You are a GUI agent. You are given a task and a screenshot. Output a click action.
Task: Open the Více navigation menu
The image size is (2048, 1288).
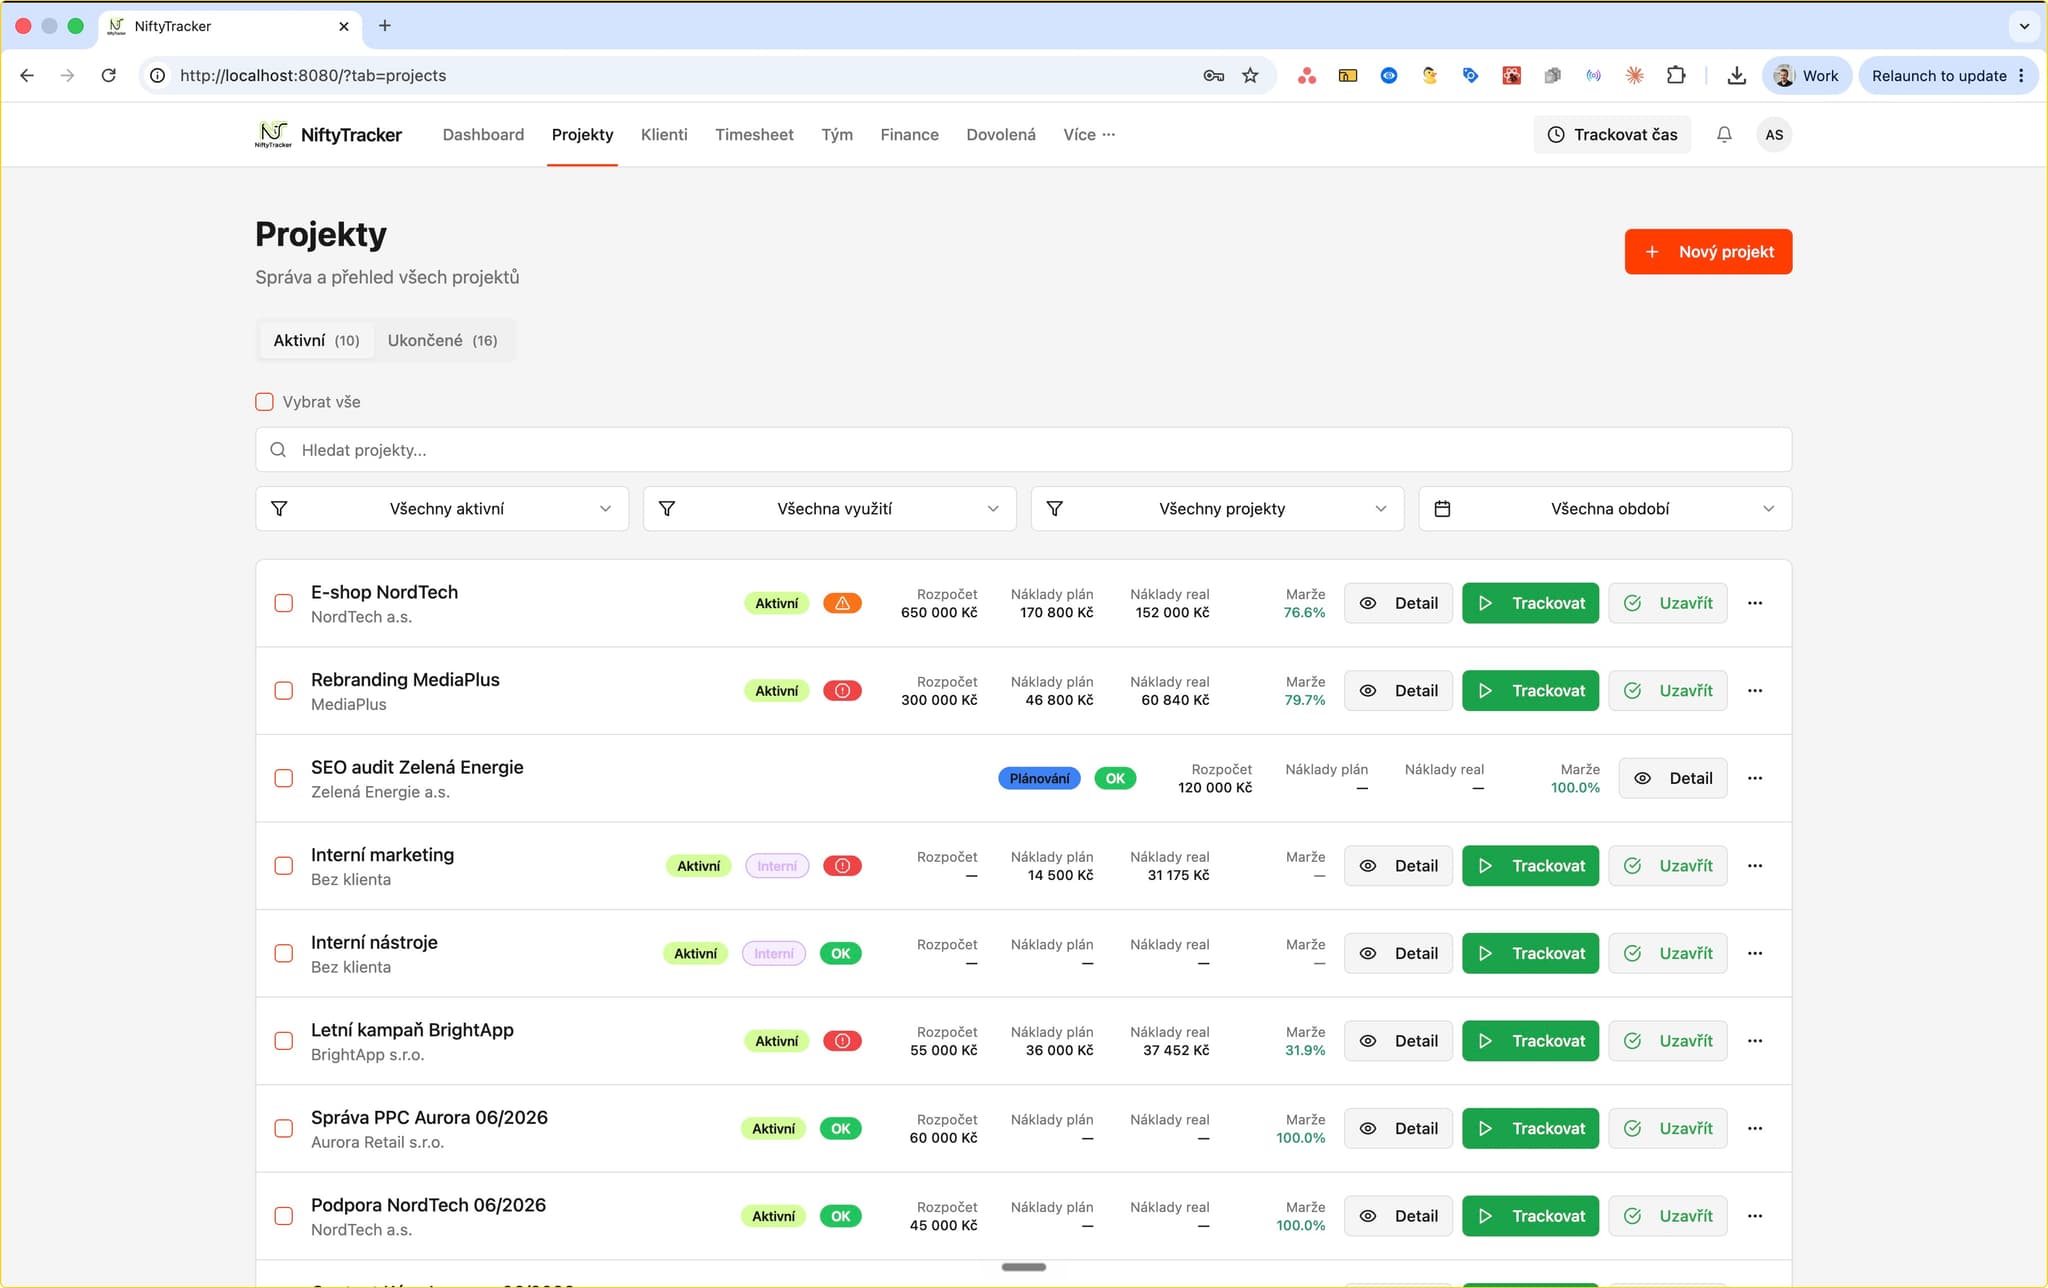pos(1089,134)
